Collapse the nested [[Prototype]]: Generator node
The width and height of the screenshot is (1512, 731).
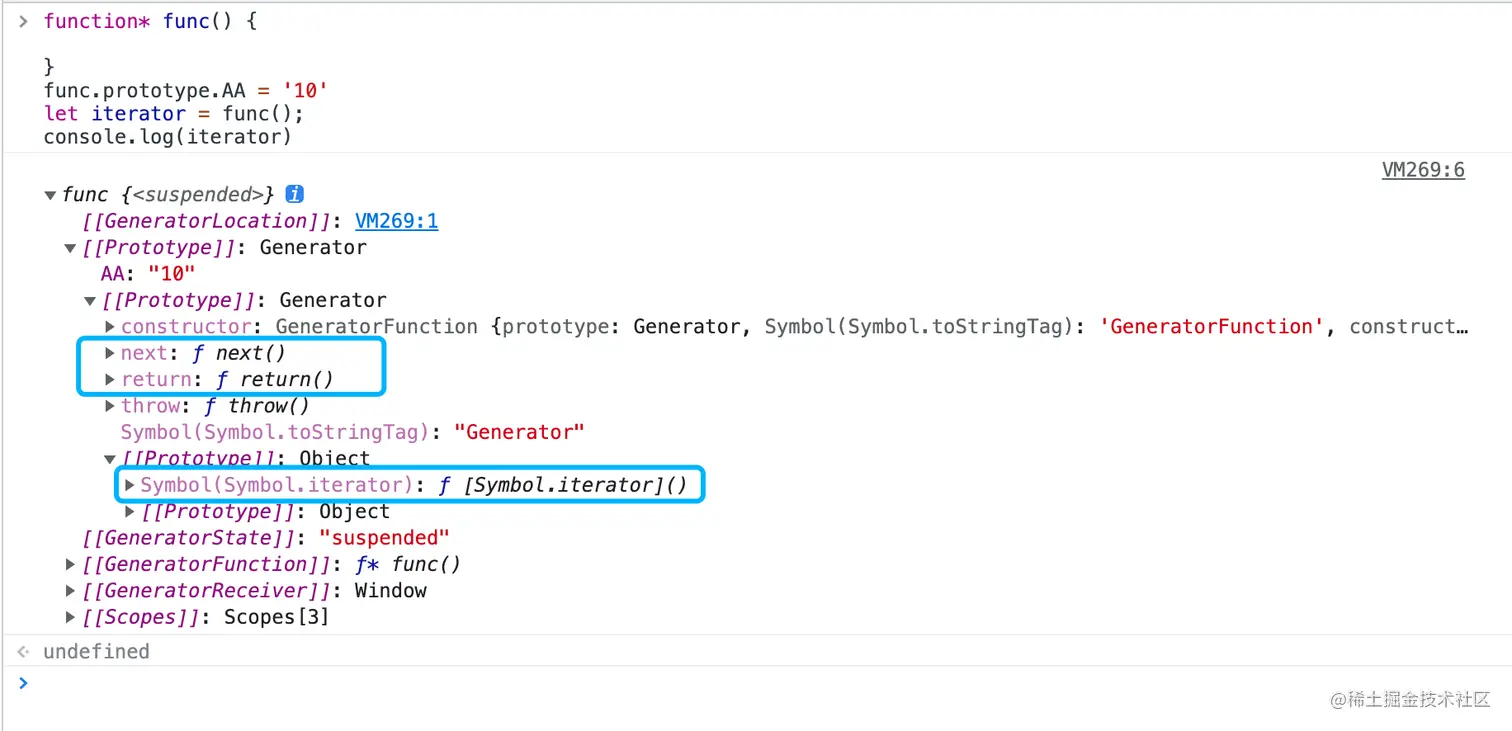pos(90,301)
